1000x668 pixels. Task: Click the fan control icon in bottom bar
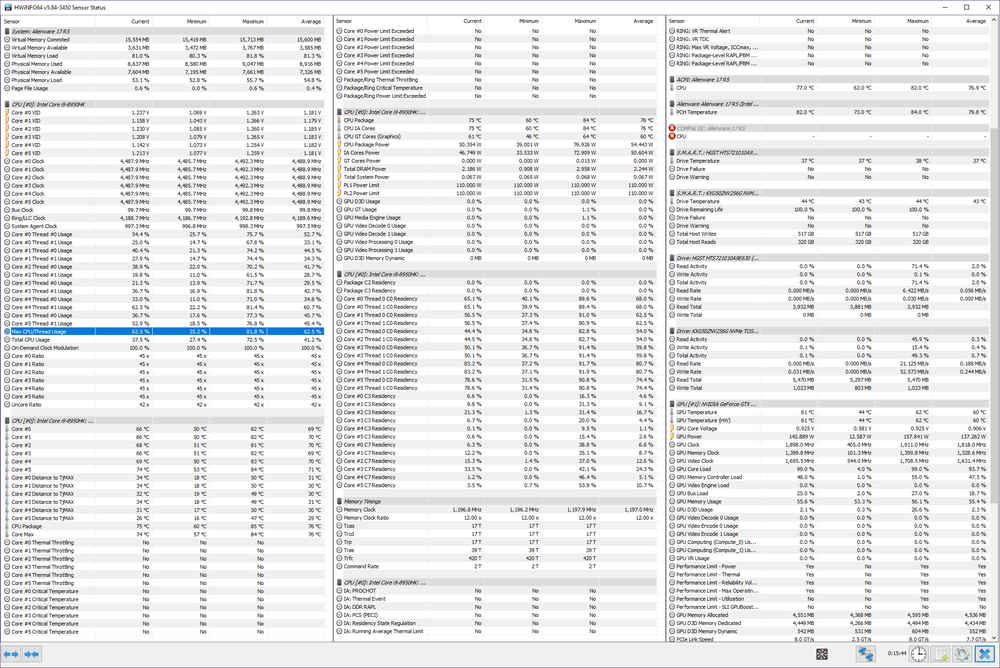tap(821, 654)
